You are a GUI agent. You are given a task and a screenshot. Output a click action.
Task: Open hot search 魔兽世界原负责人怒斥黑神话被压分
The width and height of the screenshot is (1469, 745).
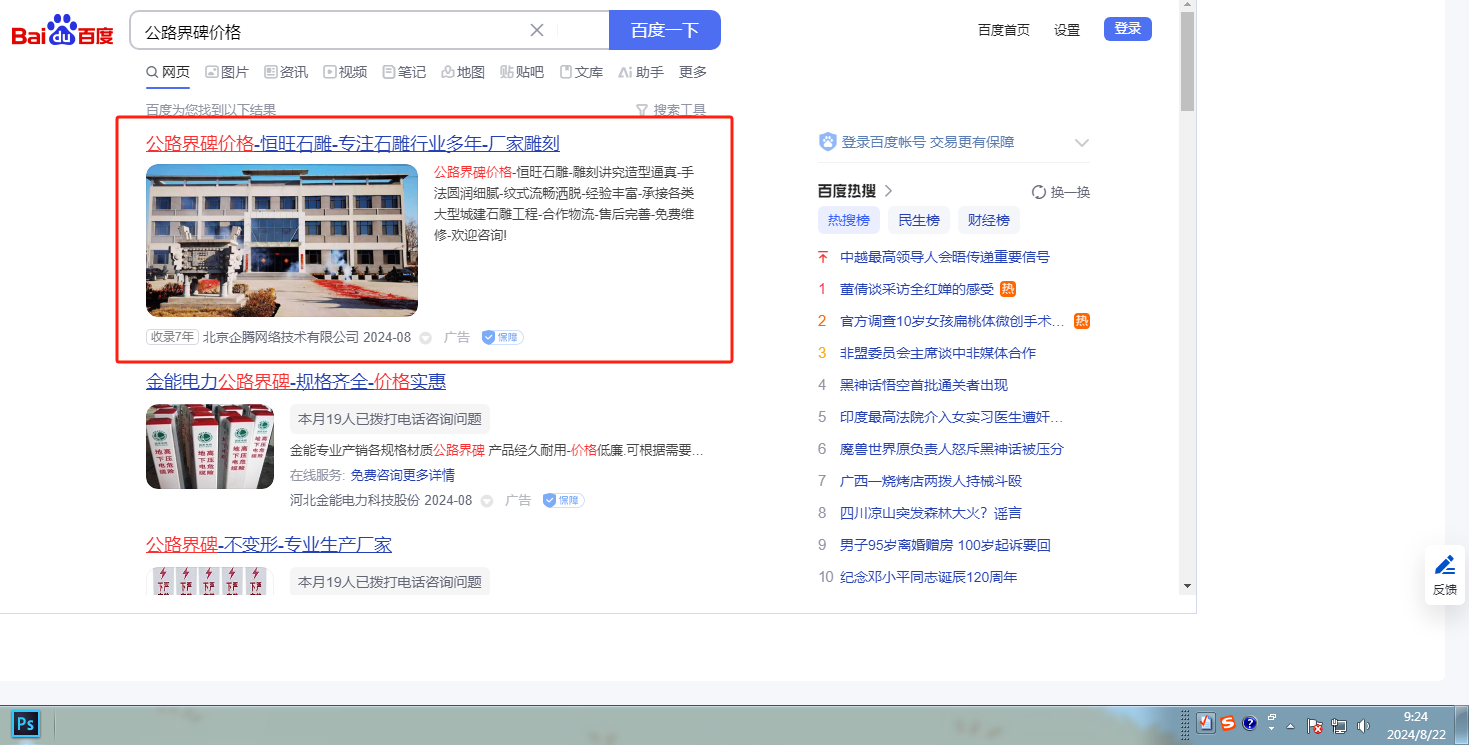(x=952, y=449)
